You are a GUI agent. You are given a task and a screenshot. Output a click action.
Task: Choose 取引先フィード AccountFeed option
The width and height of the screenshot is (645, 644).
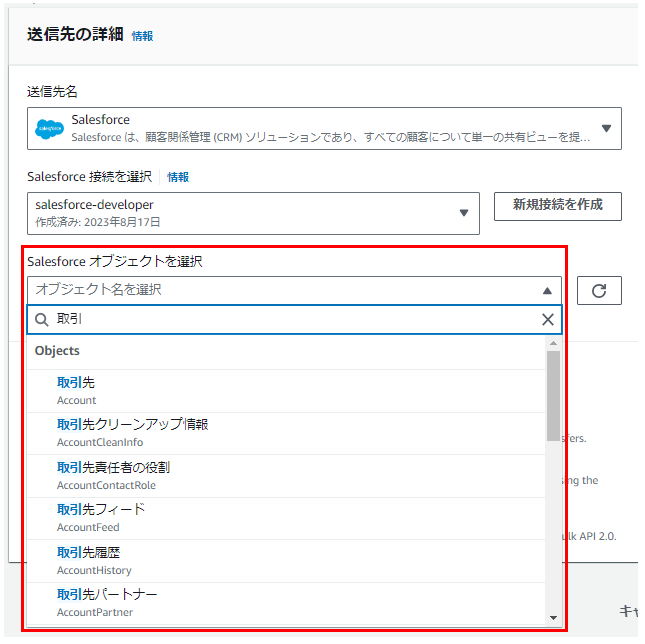(286, 519)
